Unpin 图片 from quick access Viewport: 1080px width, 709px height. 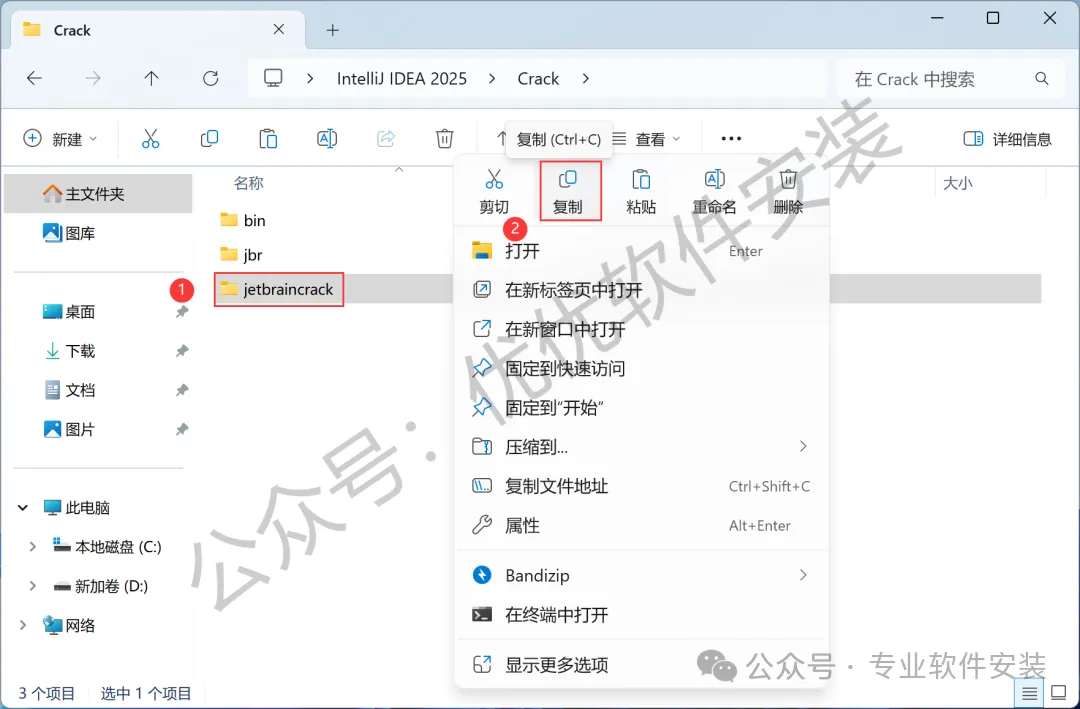click(182, 429)
